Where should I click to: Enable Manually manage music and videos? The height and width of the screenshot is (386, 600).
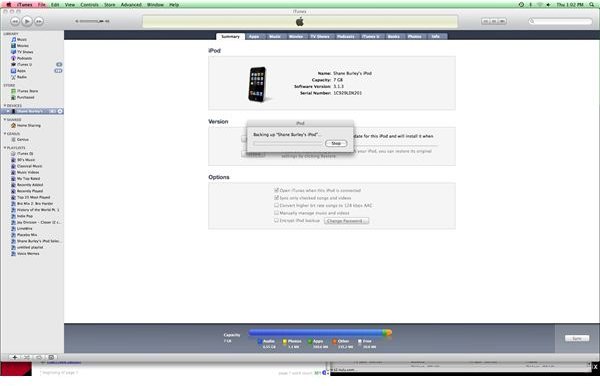[276, 213]
